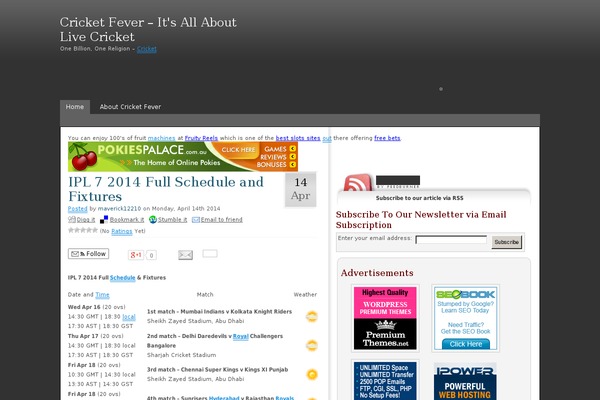Click the Email to friend envelope icon
Viewport: 600px width, 400px height.
pyautogui.click(x=196, y=219)
